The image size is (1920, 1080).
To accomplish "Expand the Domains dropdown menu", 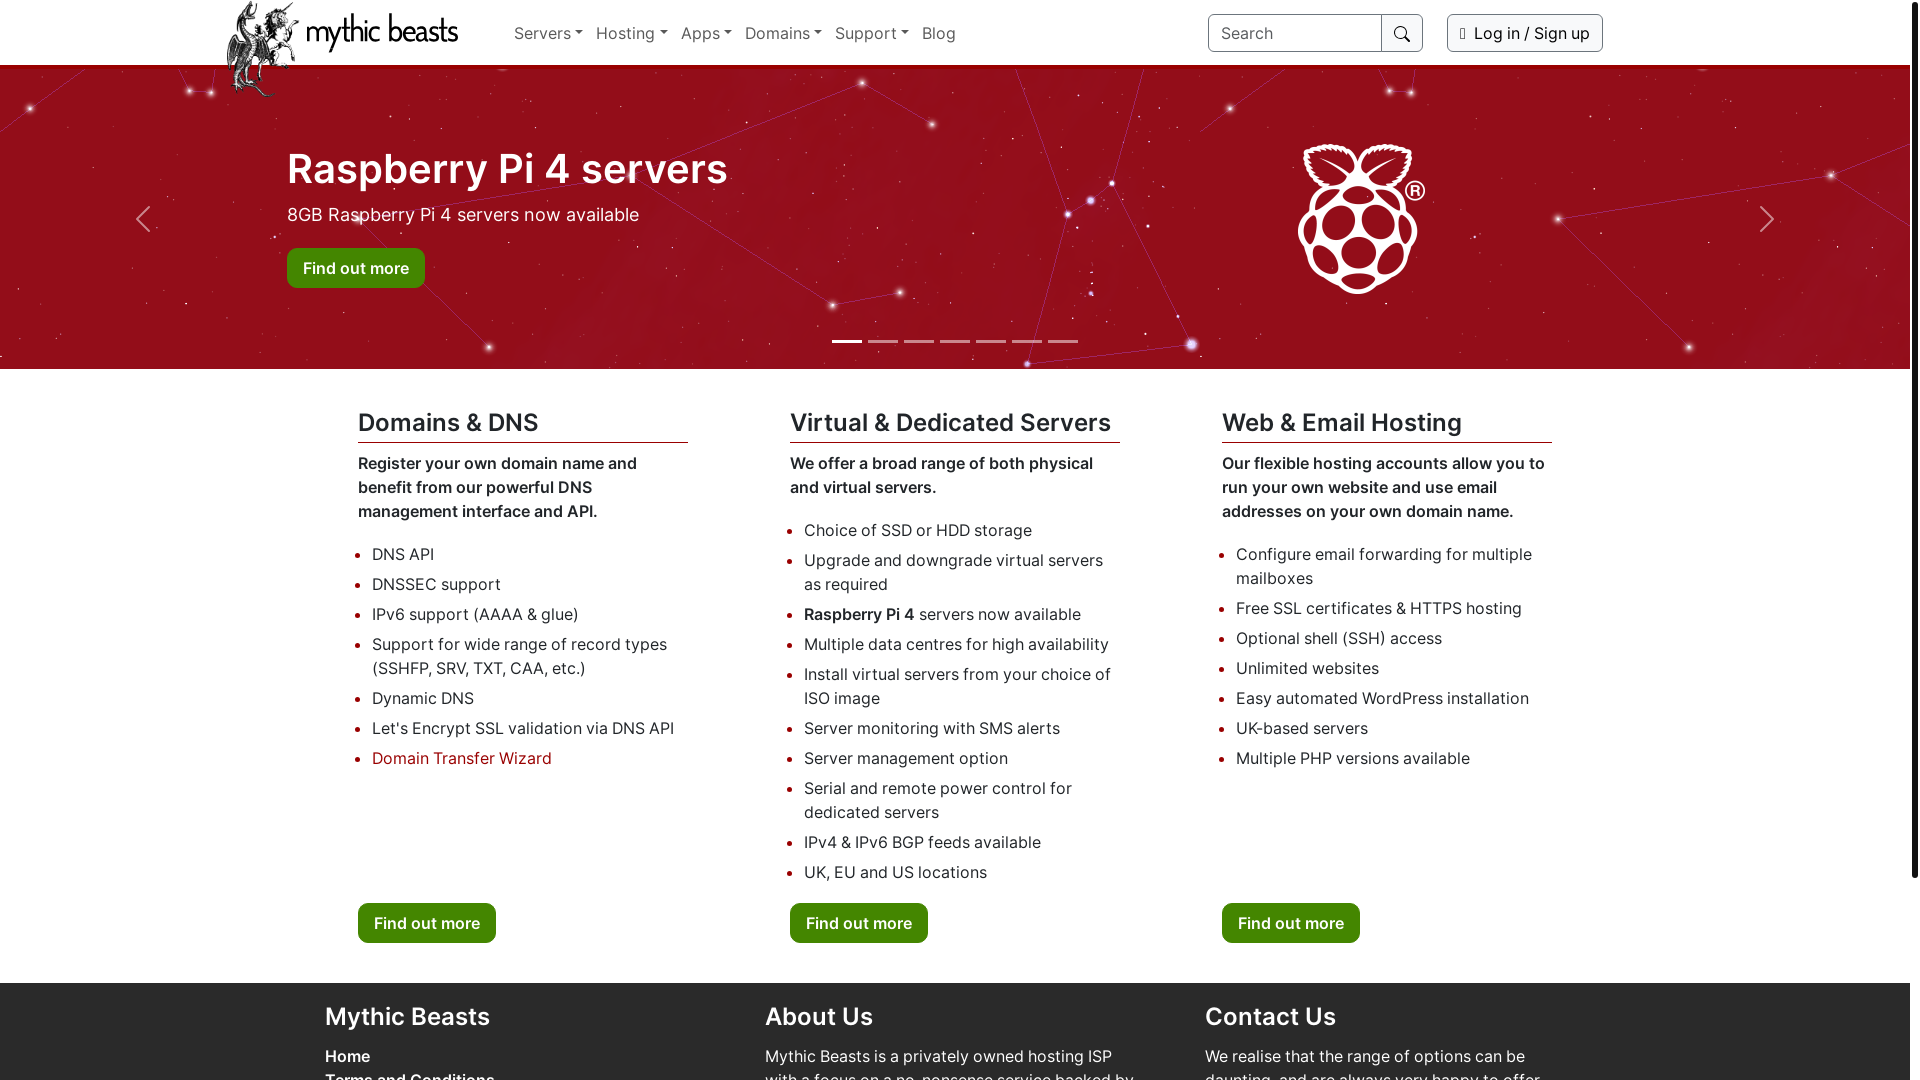I will pos(783,33).
